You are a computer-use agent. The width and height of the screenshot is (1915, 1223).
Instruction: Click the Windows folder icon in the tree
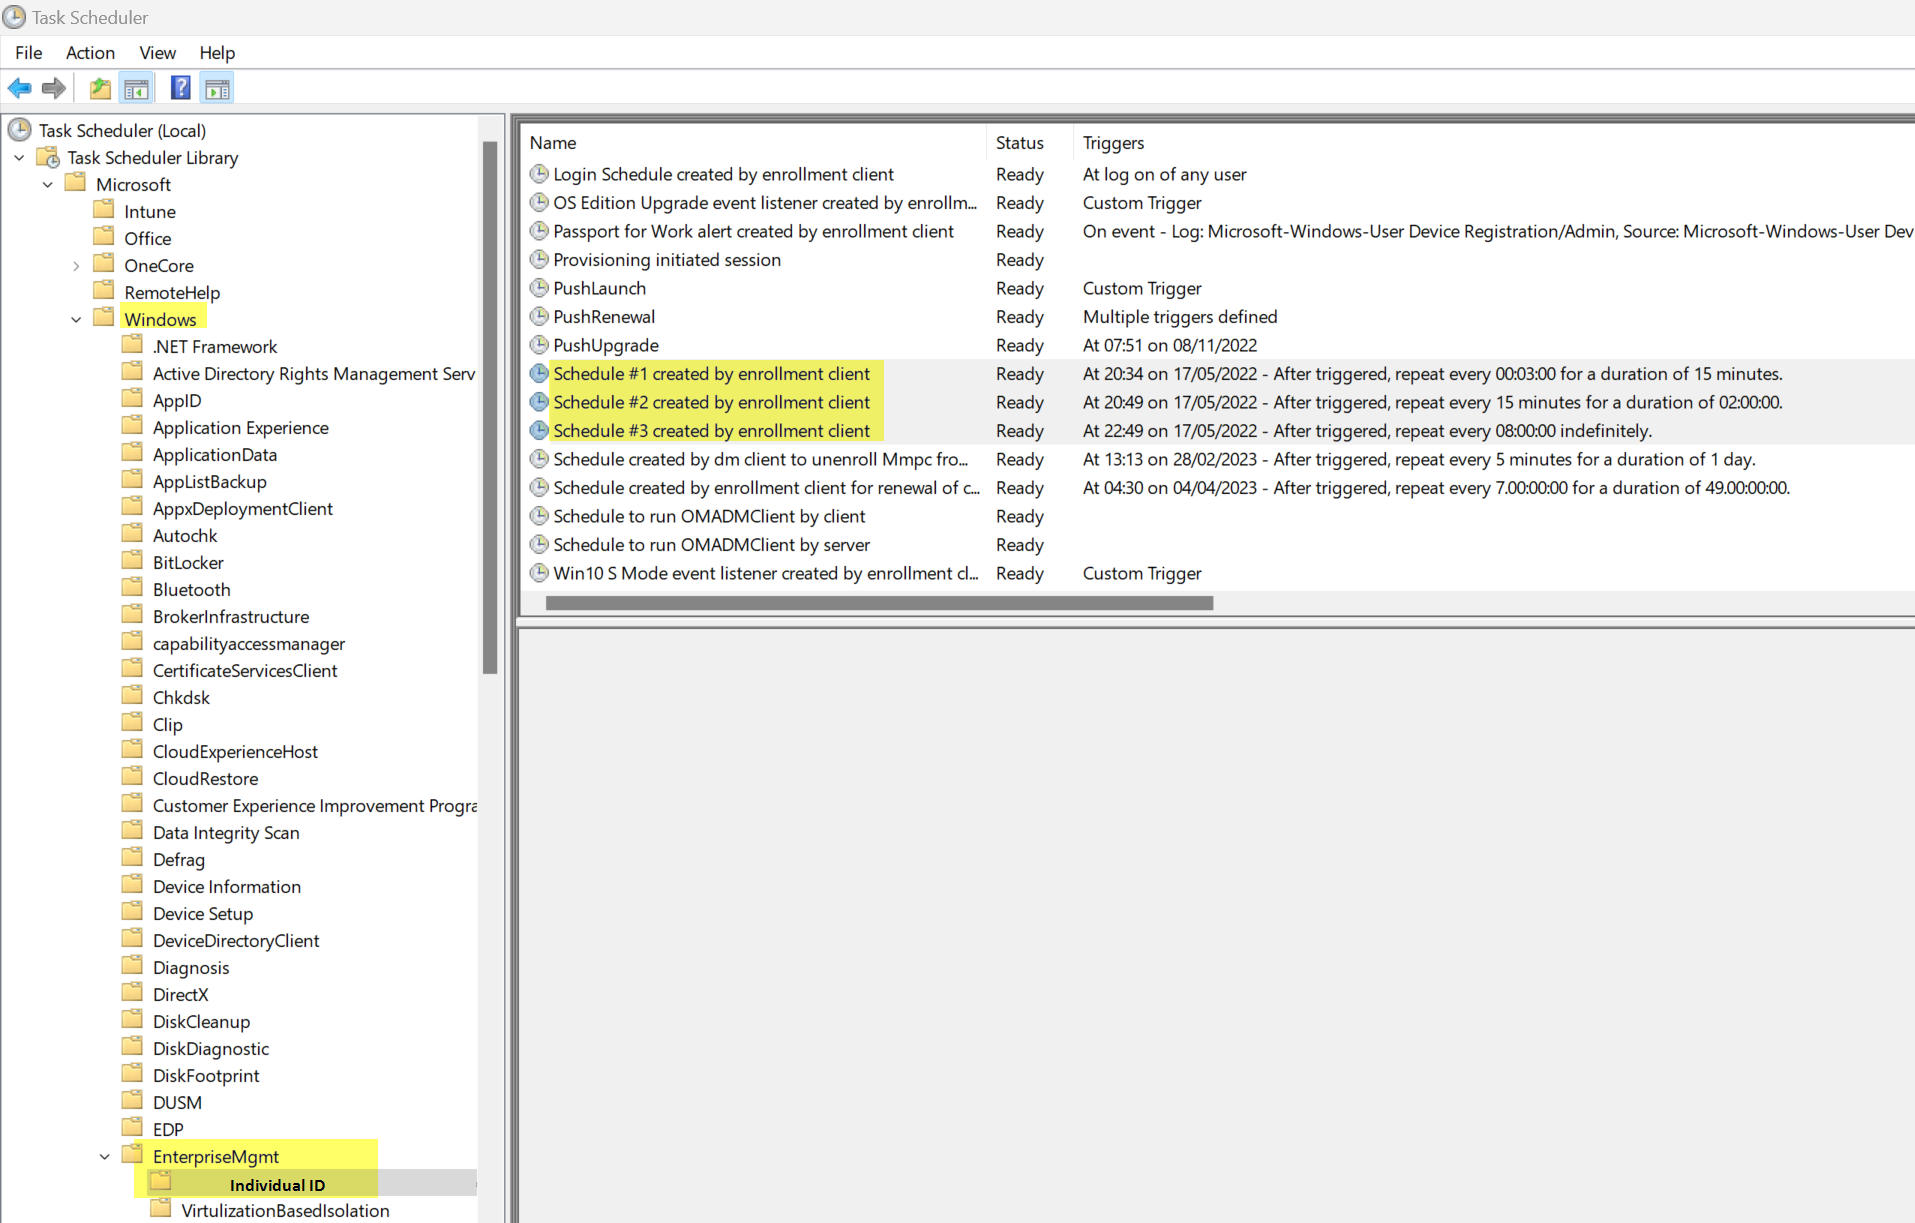(103, 317)
